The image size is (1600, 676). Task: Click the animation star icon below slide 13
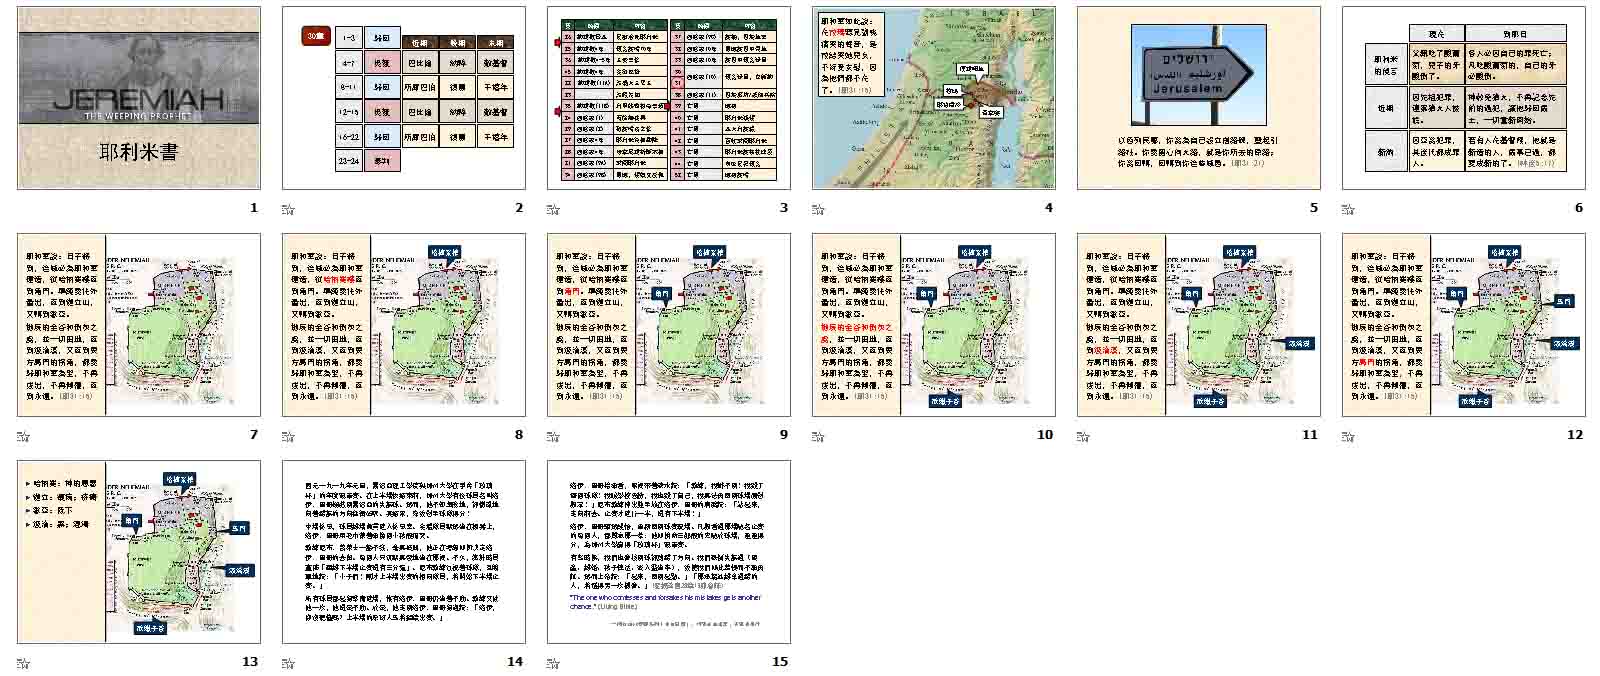click(x=23, y=663)
